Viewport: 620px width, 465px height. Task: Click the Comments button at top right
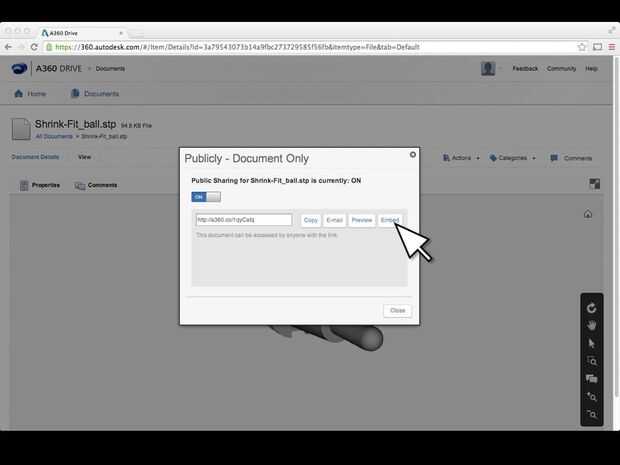tap(571, 158)
